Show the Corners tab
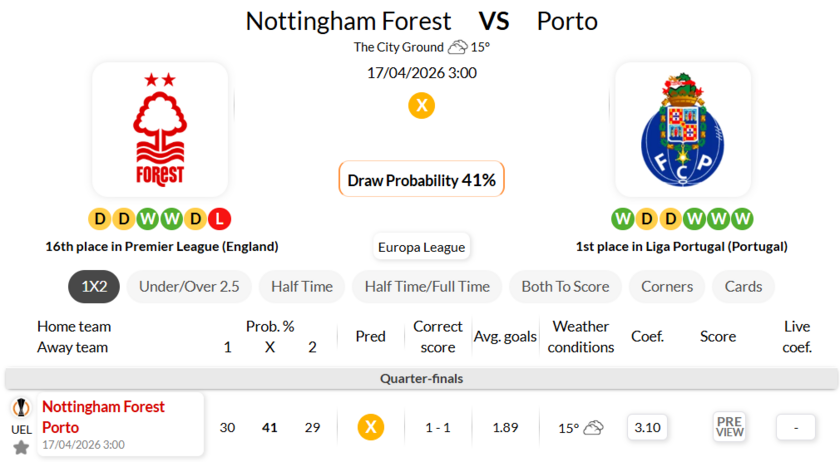Image resolution: width=840 pixels, height=462 pixels. click(667, 286)
